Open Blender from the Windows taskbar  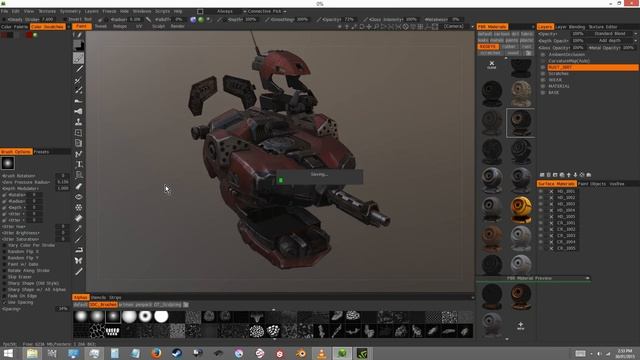301,353
